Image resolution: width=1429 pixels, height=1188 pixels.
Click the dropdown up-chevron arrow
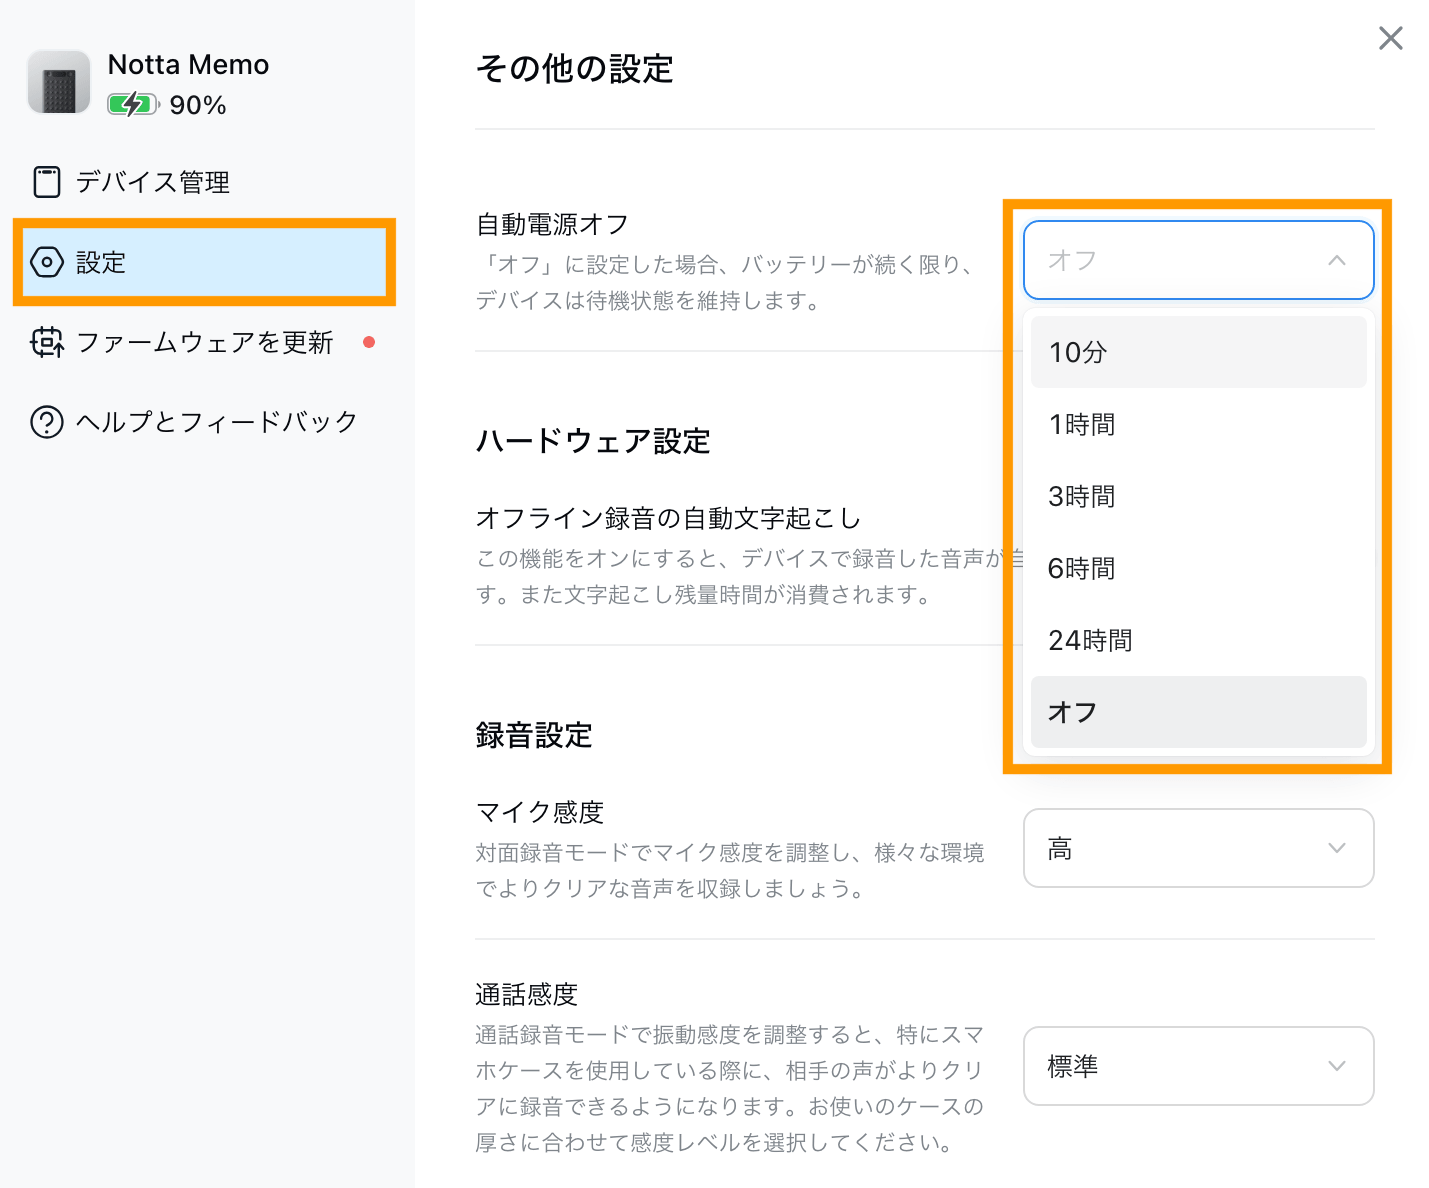point(1337,260)
